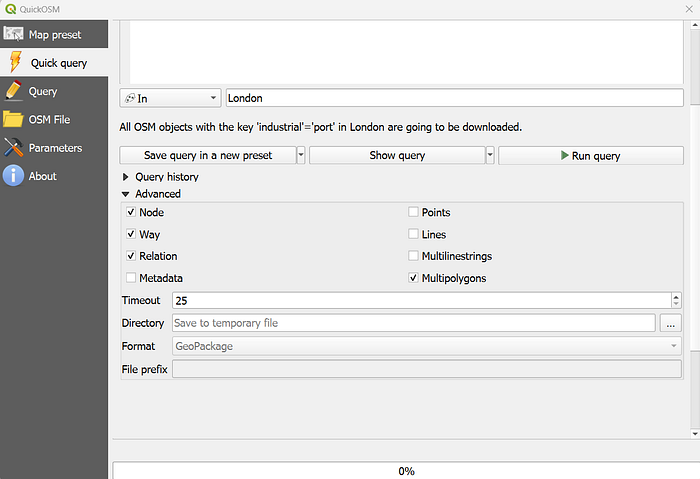Enable the Lines output checkbox
Viewport: 700px width, 479px height.
tap(413, 234)
